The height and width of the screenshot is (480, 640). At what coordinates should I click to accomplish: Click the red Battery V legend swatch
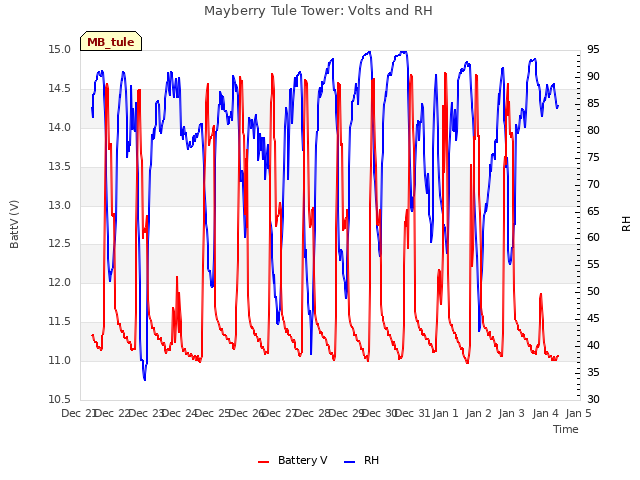[x=264, y=462]
